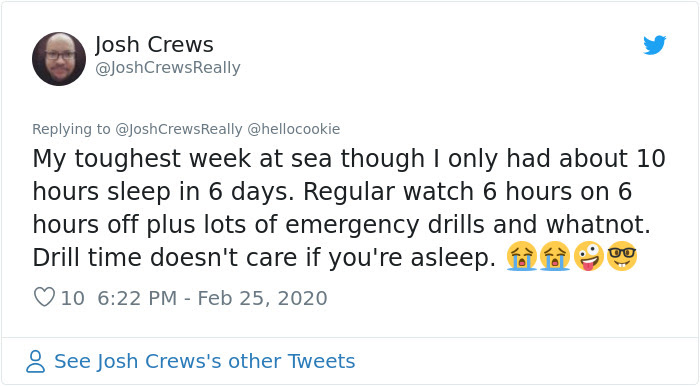700x386 pixels.
Task: Click See Josh Crews's other Tweets
Action: click(x=204, y=361)
